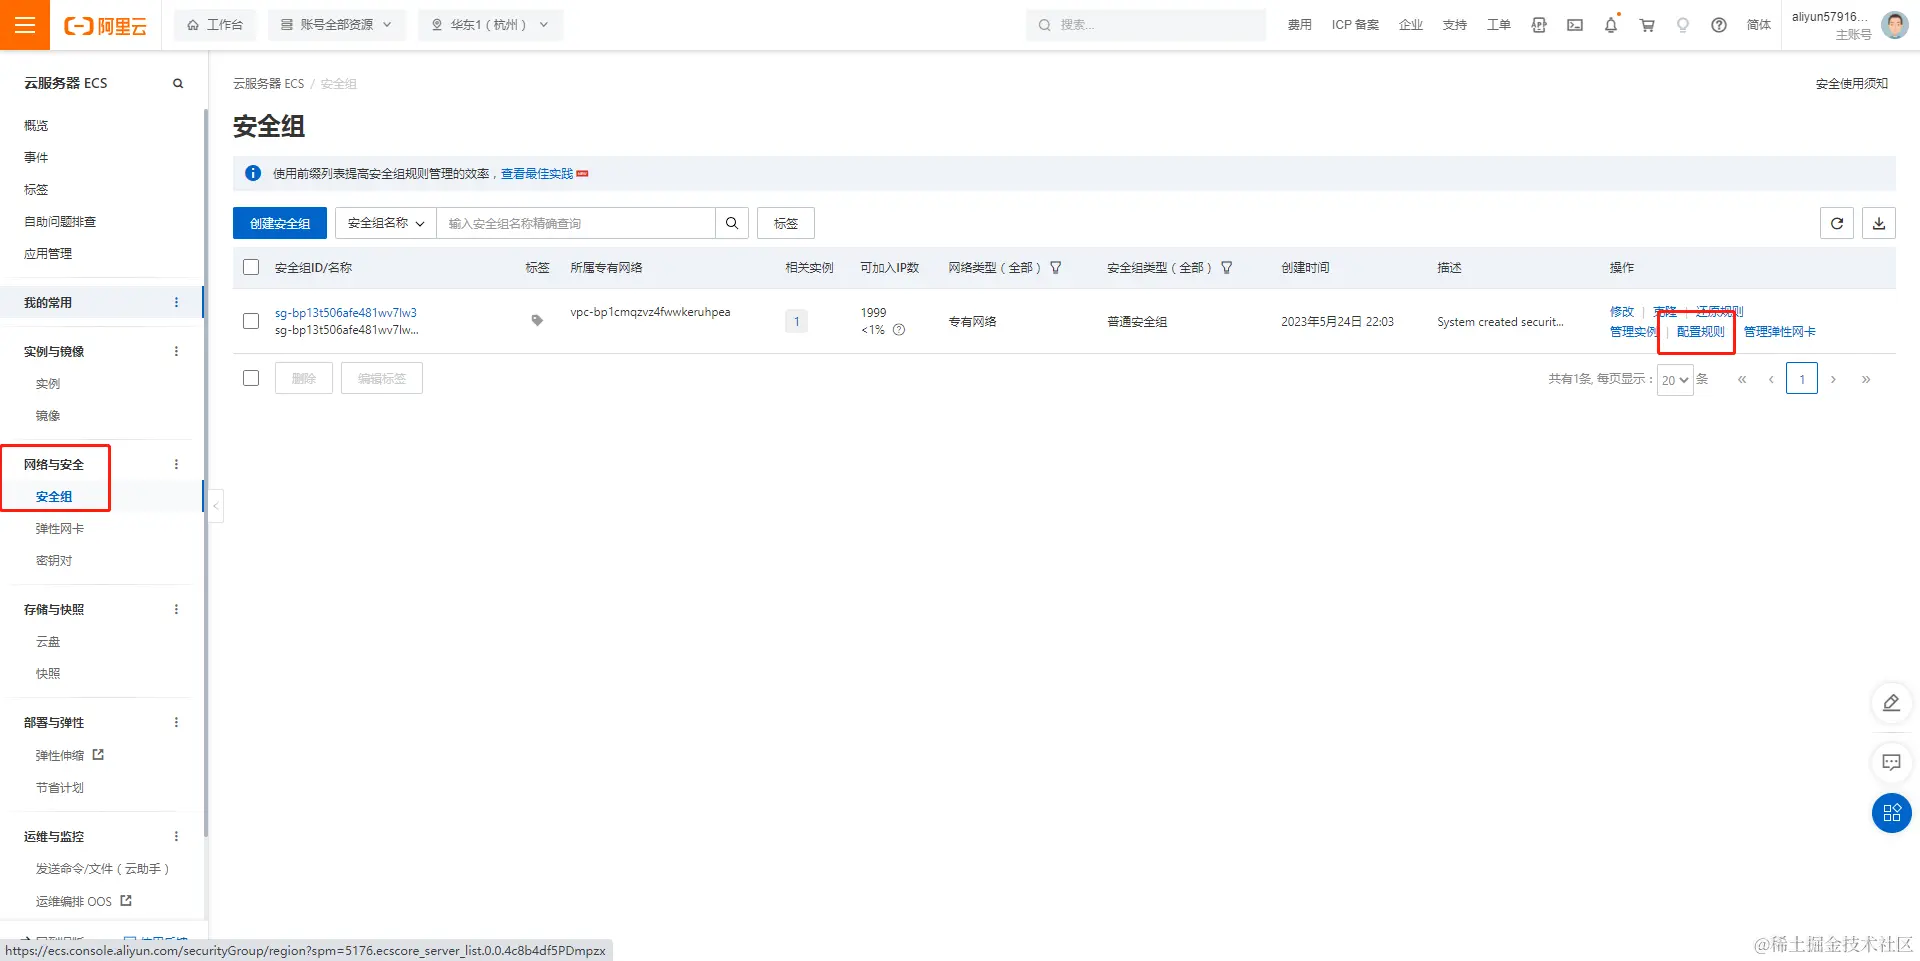Open security group sg-bp13t506afe481wv7lw3 link
The width and height of the screenshot is (1920, 961).
click(346, 313)
